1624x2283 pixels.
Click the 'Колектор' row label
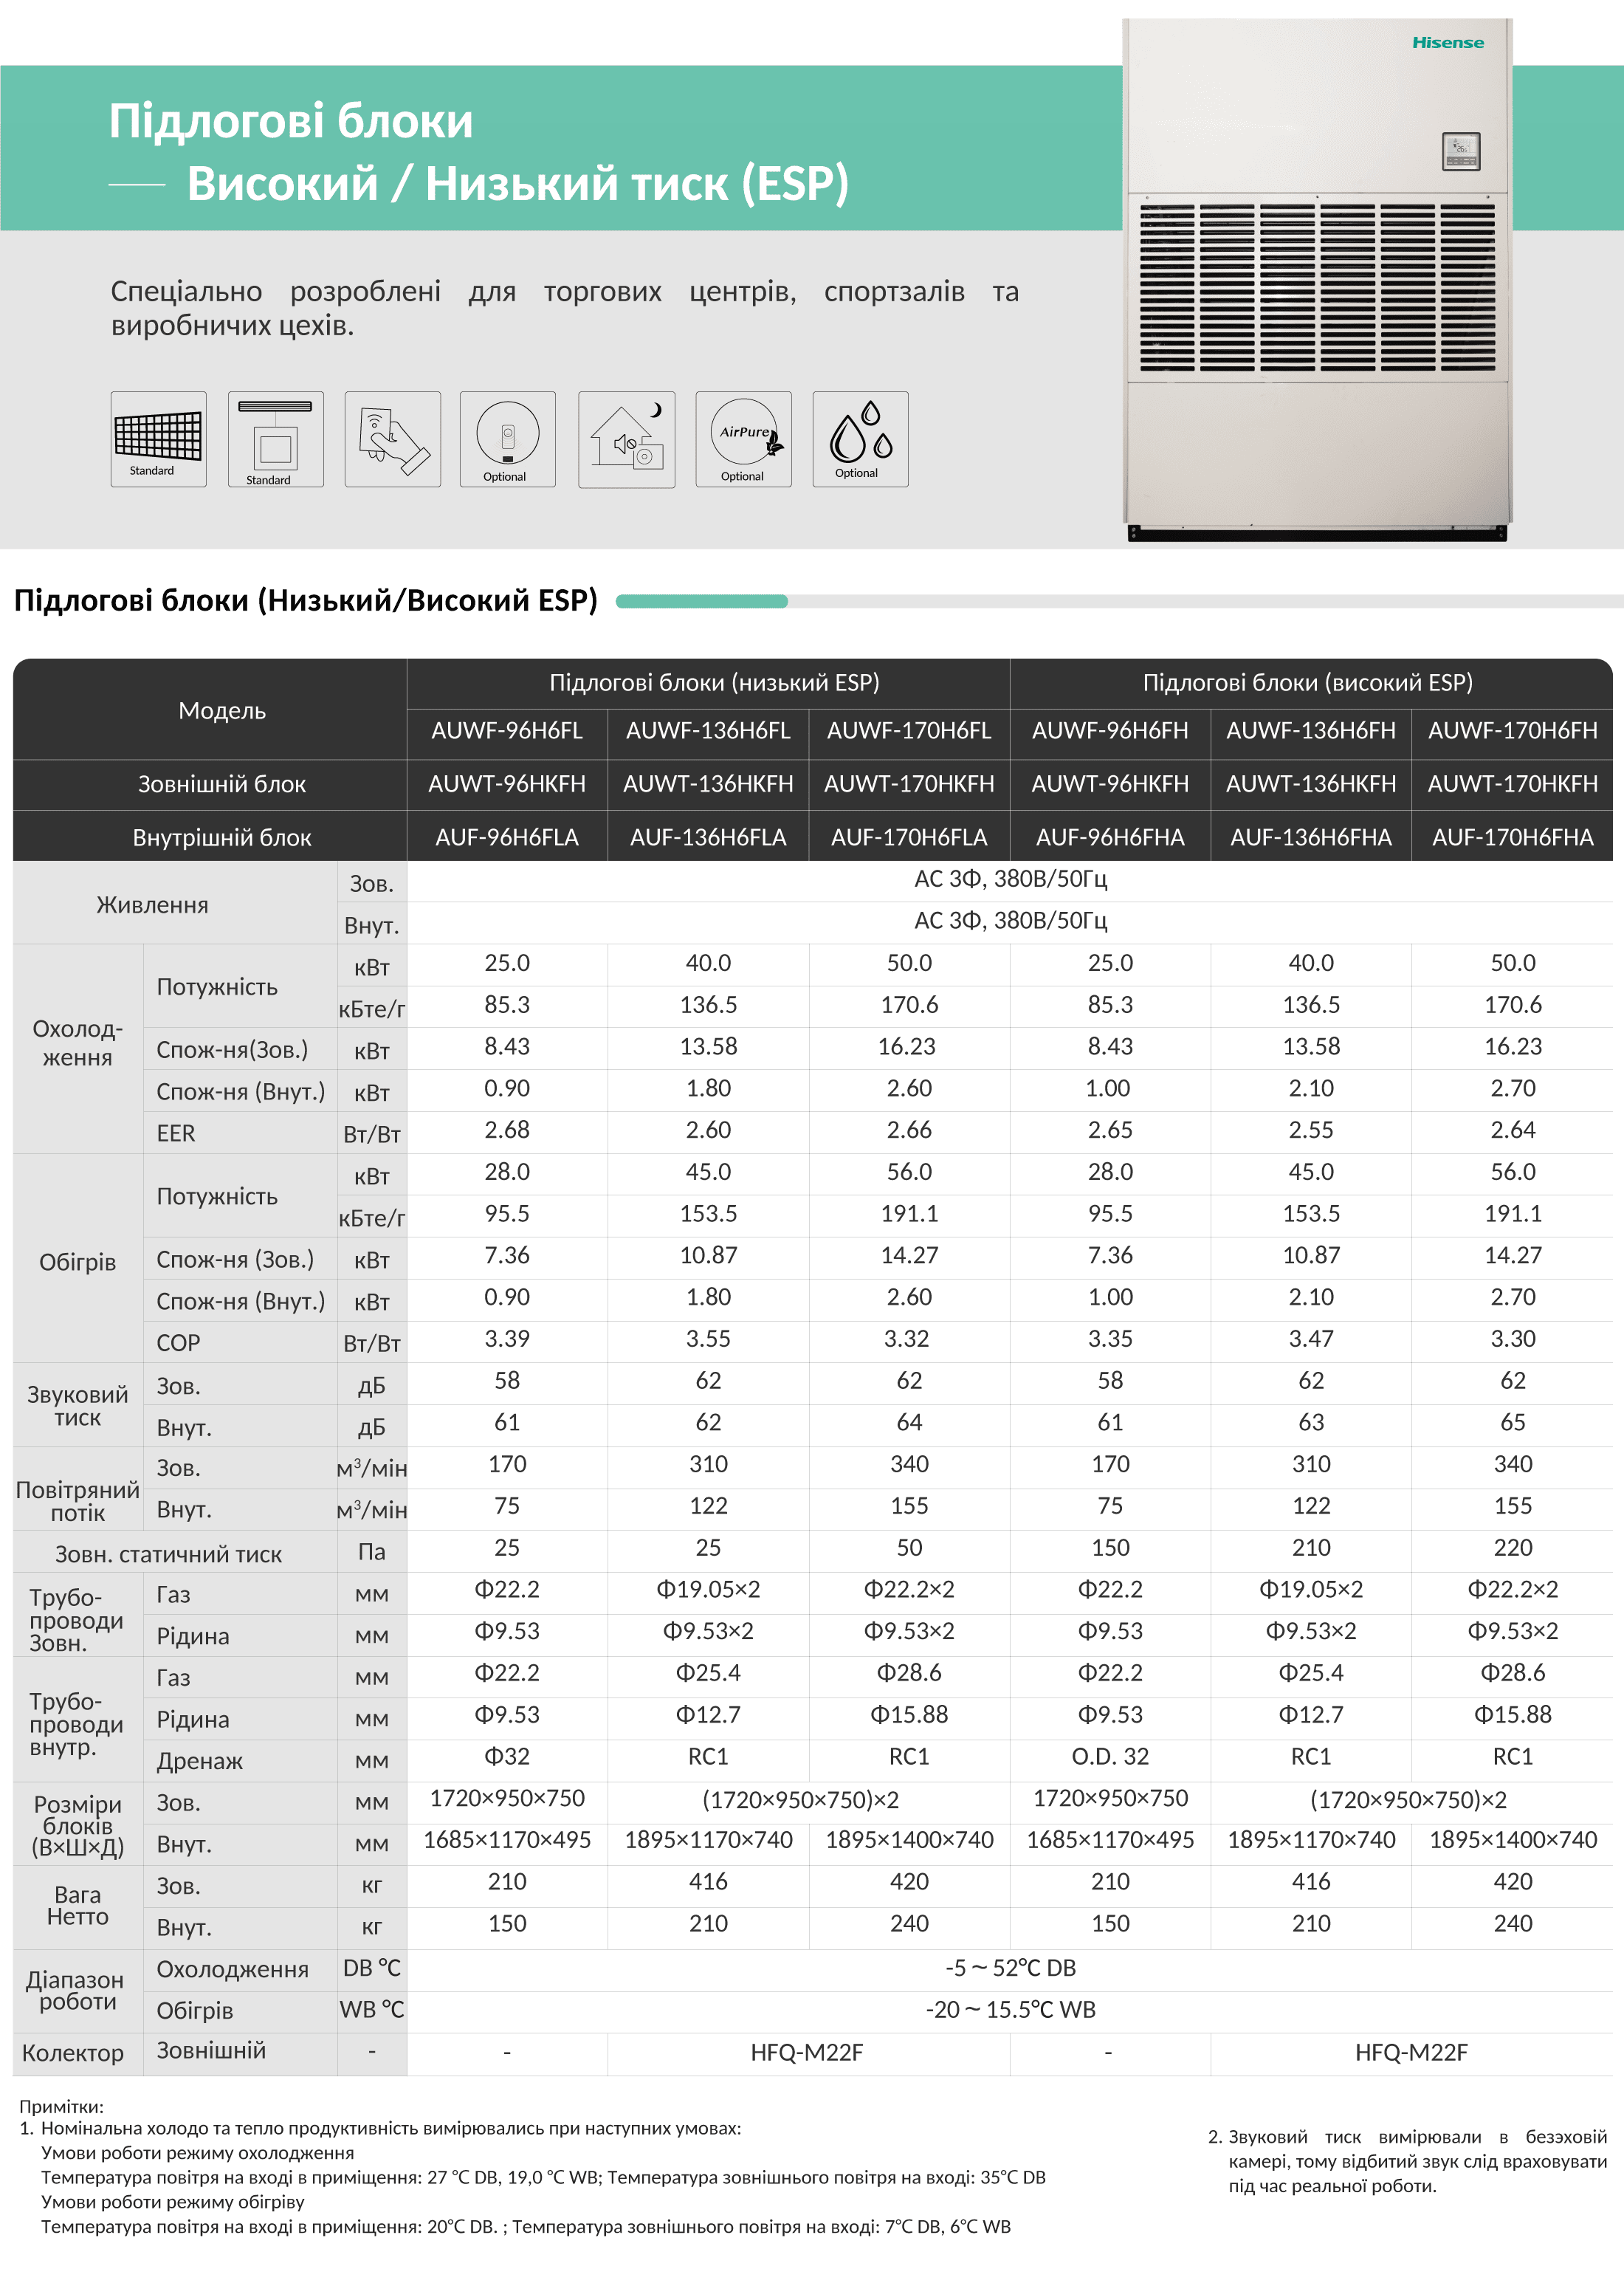pos(73,2054)
